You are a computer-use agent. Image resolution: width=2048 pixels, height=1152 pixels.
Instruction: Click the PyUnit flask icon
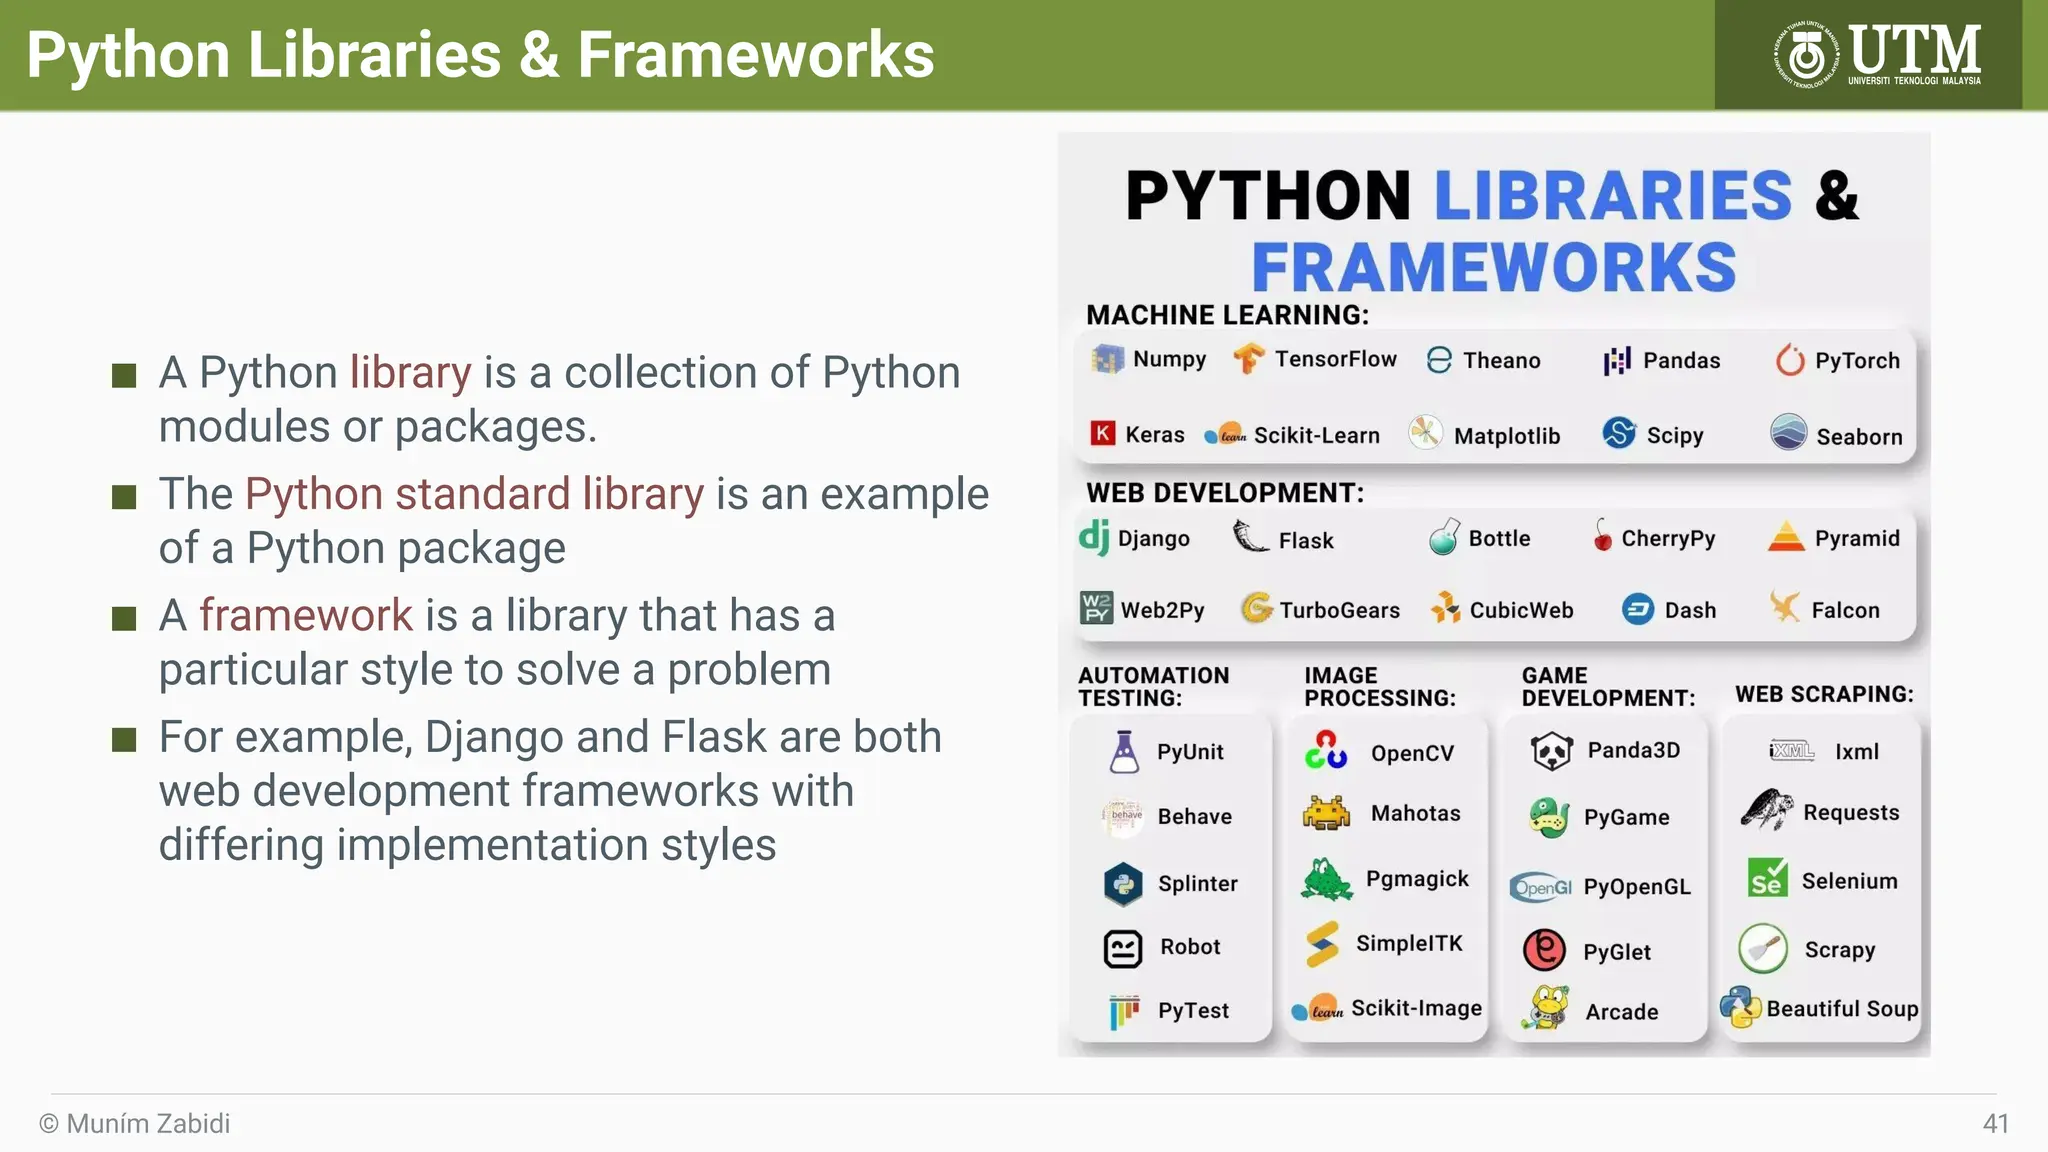(1124, 752)
